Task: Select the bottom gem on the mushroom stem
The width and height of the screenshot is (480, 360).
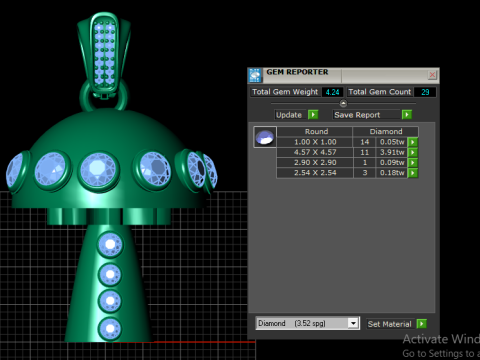Action: pos(110,329)
